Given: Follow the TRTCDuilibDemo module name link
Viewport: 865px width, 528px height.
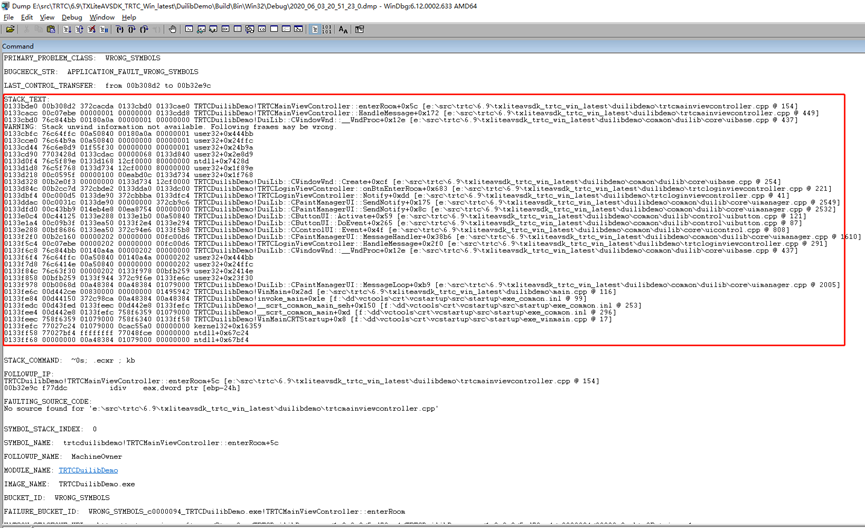Looking at the screenshot, I should point(88,470).
